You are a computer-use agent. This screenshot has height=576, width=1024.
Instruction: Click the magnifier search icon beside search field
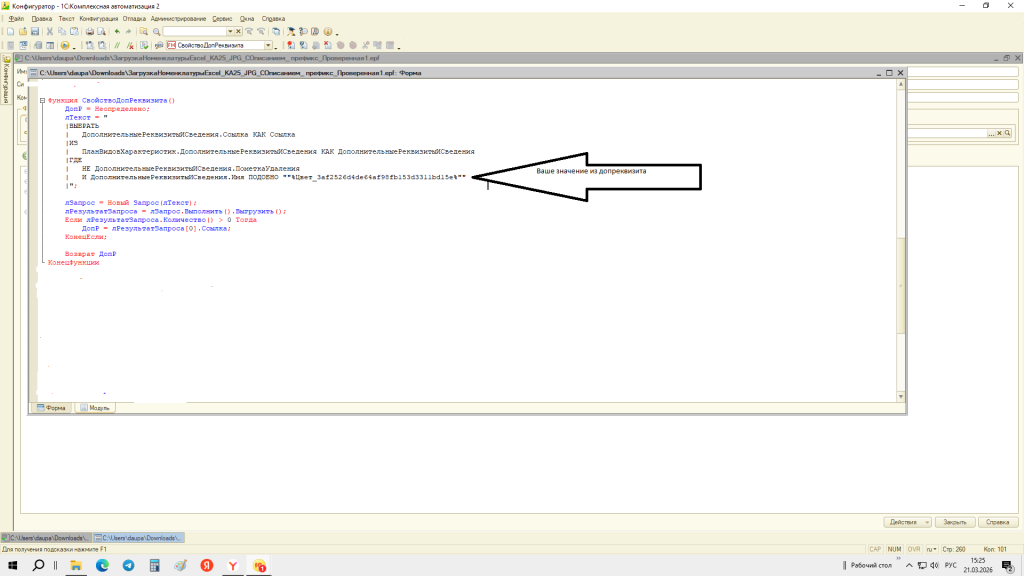point(157,31)
